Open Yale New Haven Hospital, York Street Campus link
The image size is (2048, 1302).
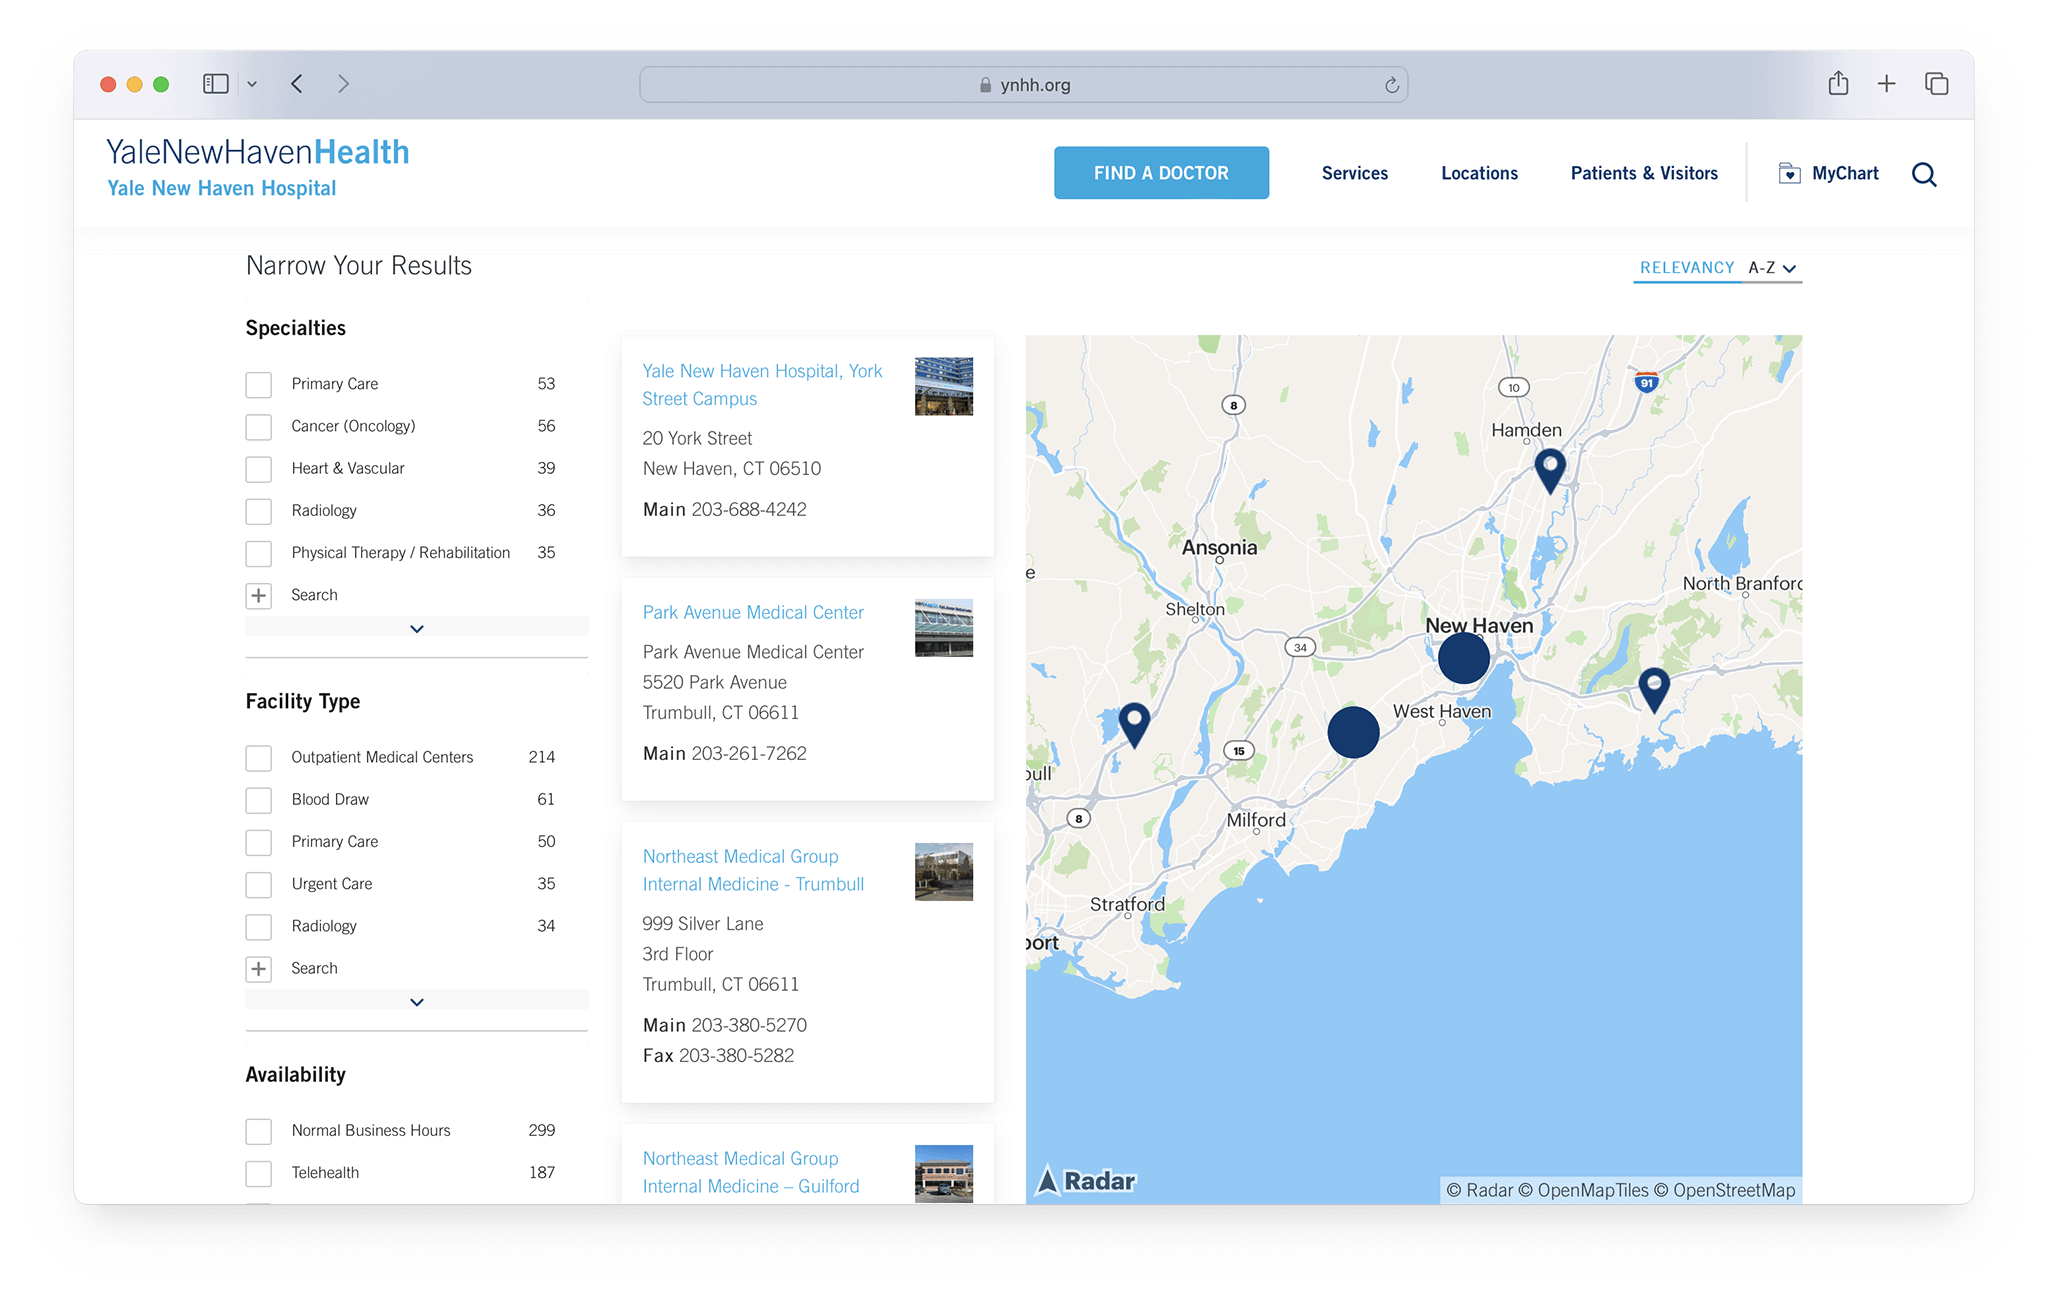pos(762,385)
